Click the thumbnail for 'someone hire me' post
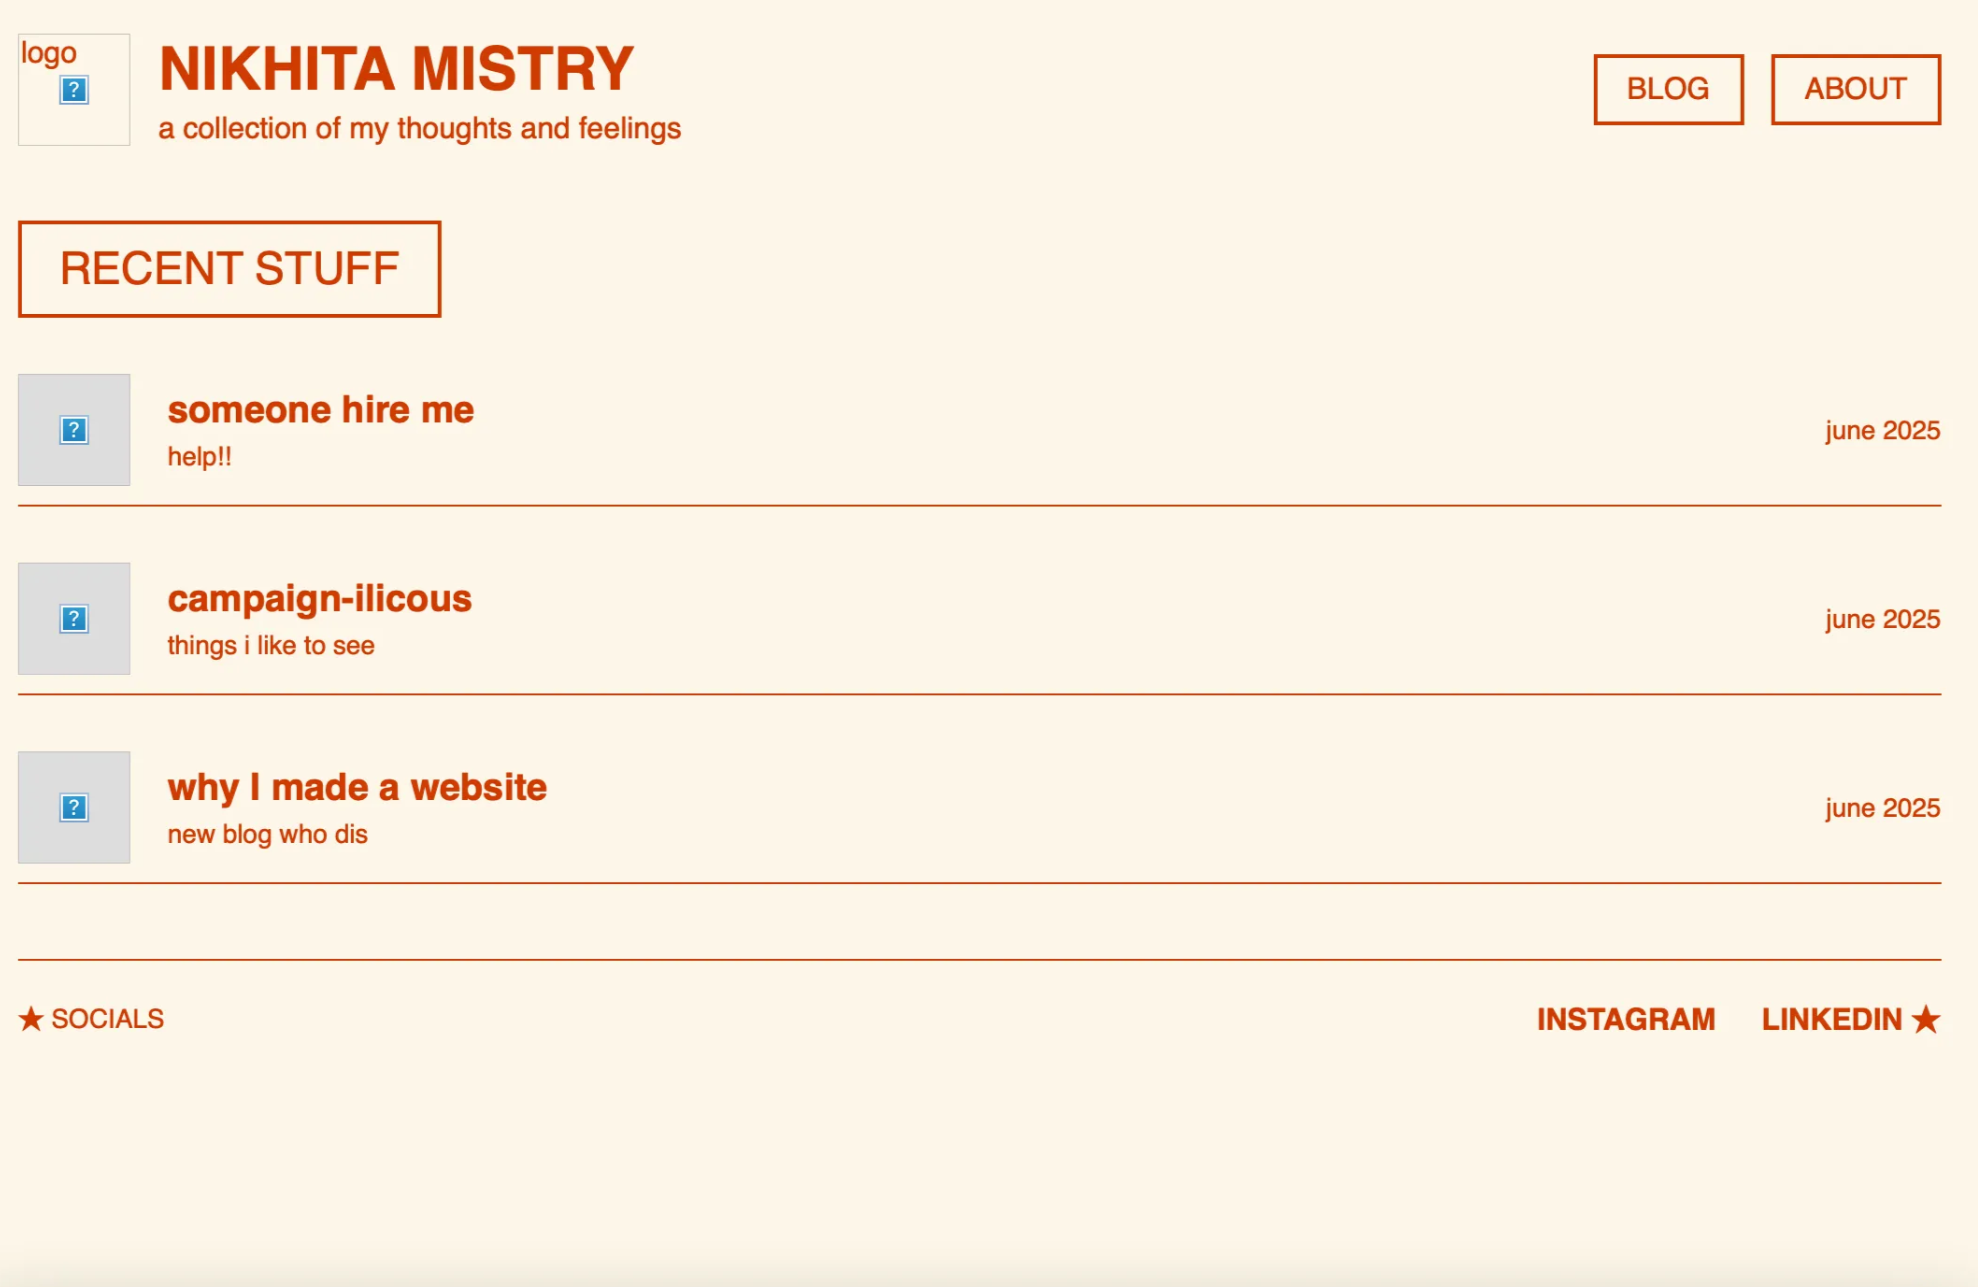1978x1287 pixels. point(74,430)
